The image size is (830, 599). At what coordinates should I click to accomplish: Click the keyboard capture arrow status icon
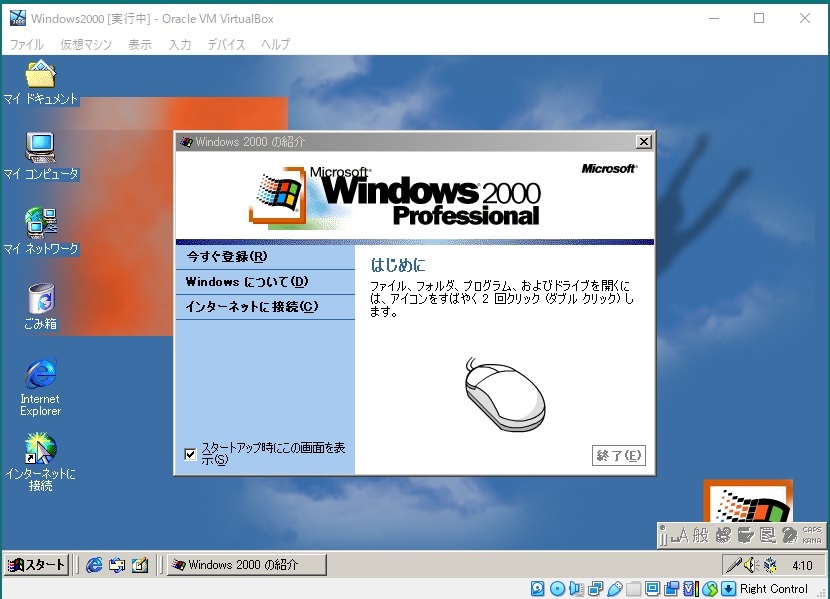click(728, 588)
